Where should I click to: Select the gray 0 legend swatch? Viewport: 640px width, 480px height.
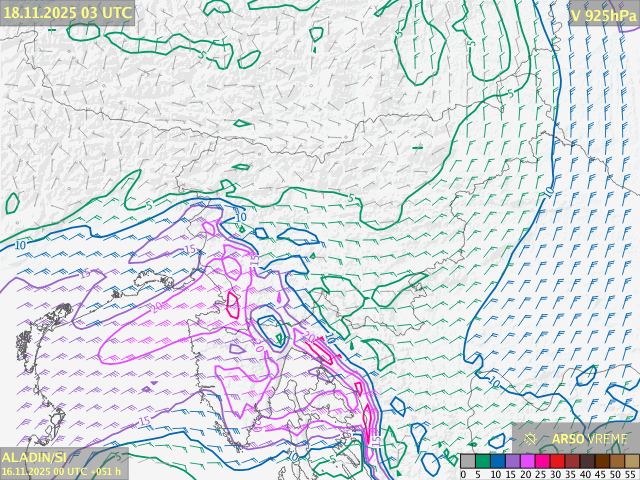pyautogui.click(x=468, y=461)
